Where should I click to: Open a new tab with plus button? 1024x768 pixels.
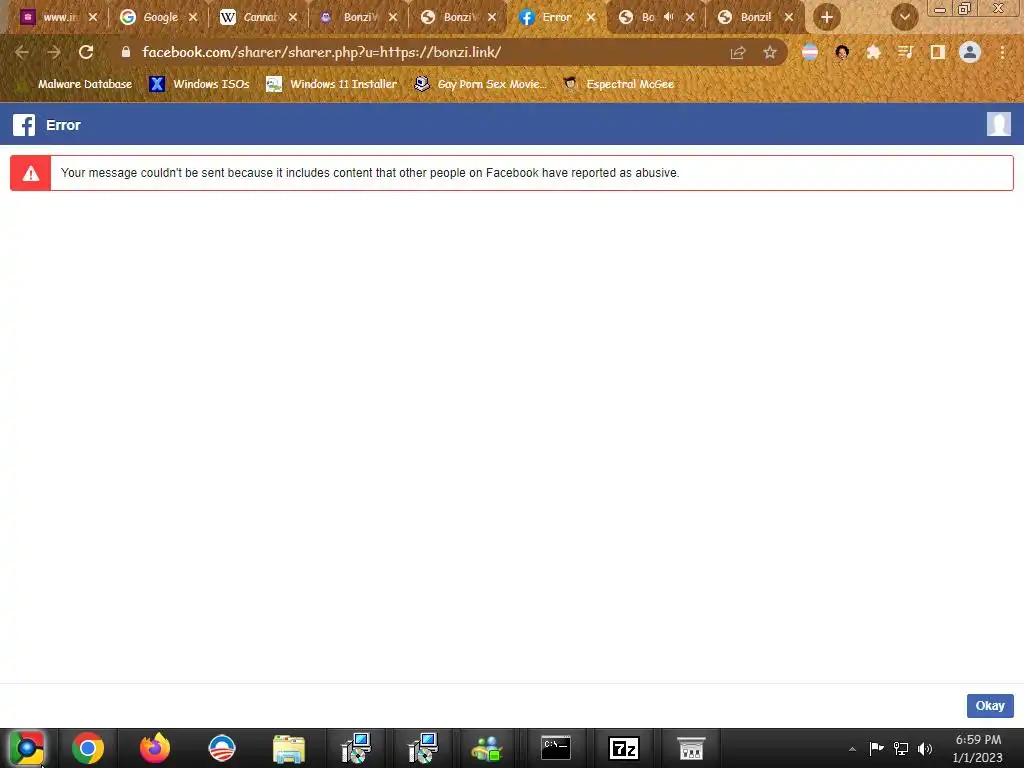(827, 17)
